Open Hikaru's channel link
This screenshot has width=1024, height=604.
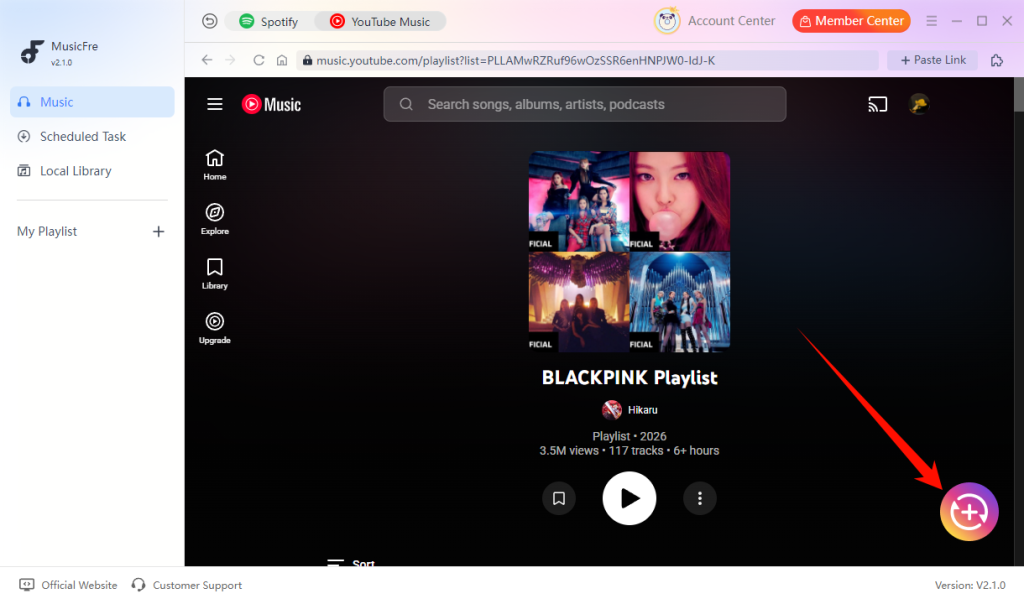point(643,410)
